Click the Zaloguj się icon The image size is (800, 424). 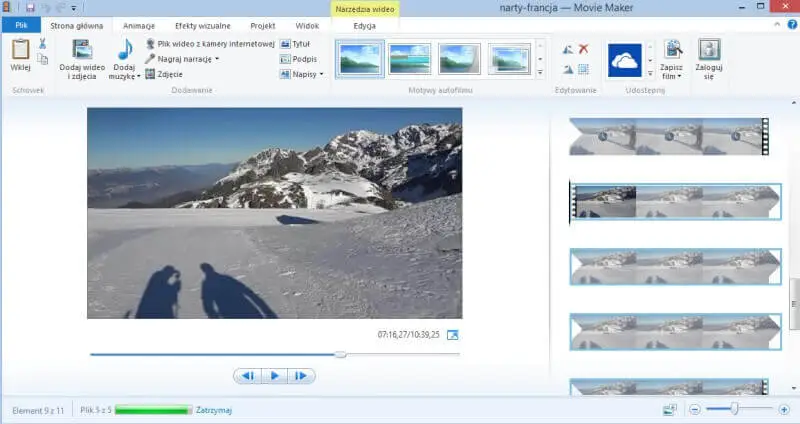[x=709, y=50]
